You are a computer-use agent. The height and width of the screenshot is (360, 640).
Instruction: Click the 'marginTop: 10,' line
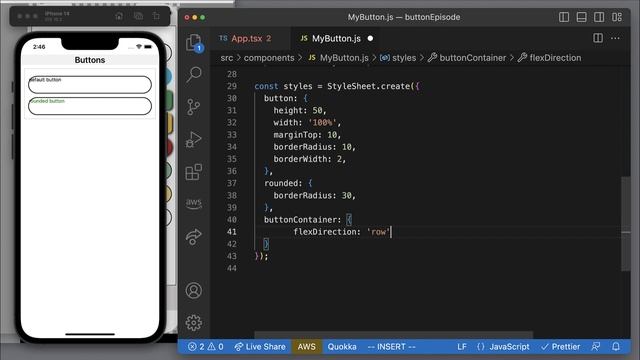[x=307, y=134]
